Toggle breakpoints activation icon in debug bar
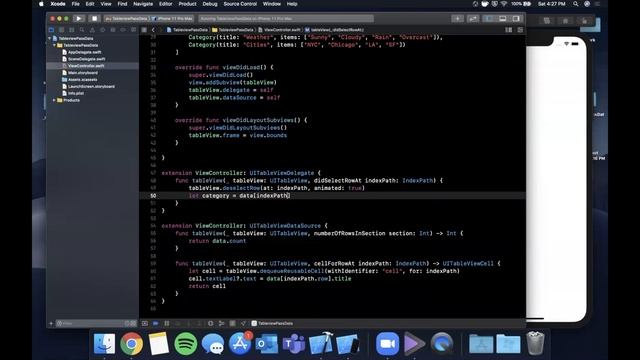 point(156,323)
